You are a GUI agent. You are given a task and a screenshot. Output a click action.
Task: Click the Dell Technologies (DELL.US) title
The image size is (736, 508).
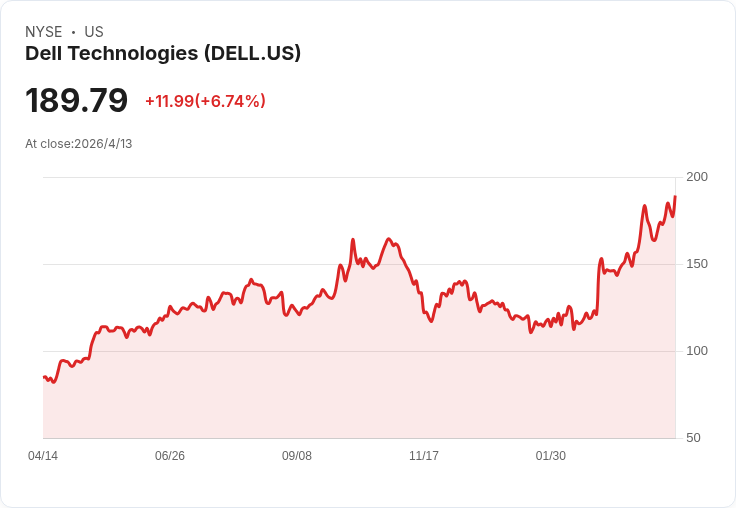click(163, 54)
